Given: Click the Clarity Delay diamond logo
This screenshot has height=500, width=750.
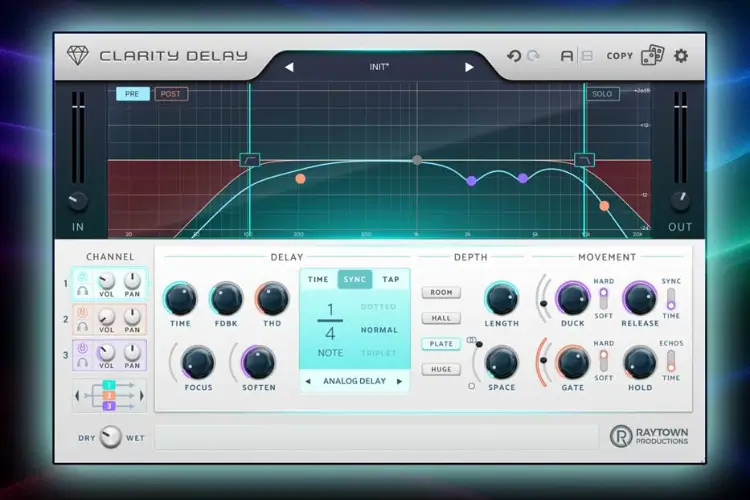Looking at the screenshot, I should point(77,56).
